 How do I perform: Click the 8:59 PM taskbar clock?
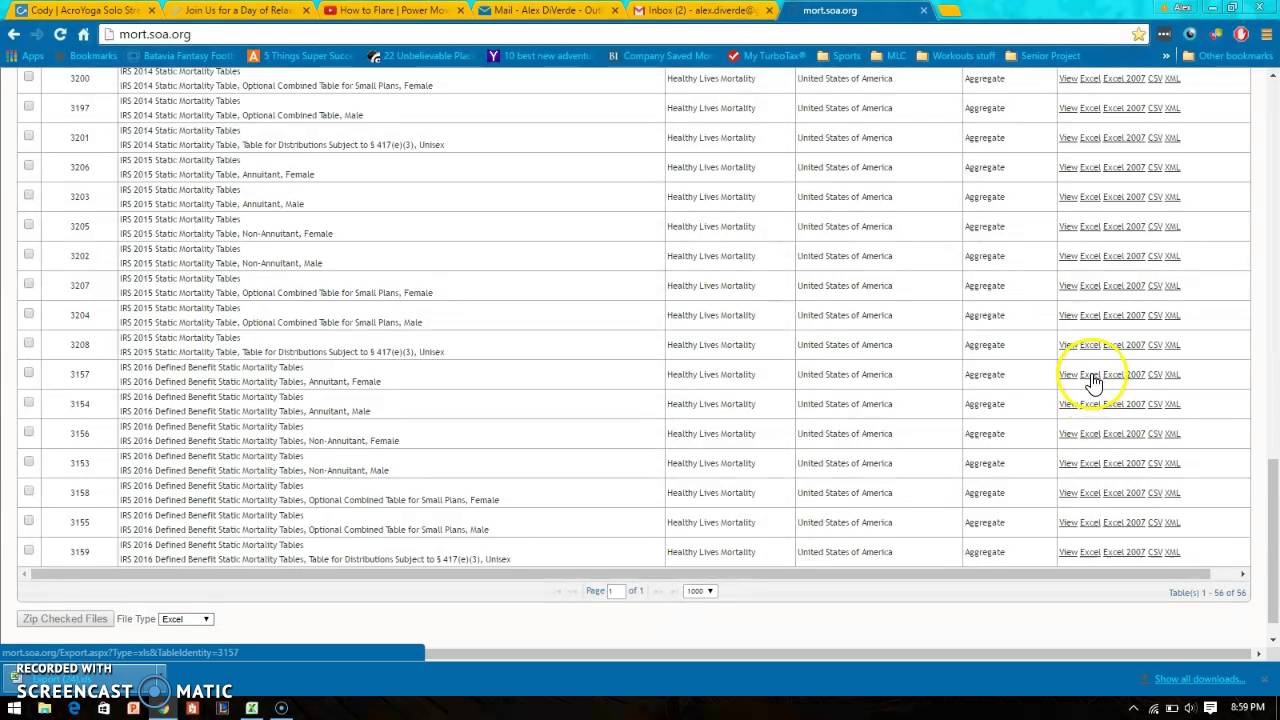coord(1247,708)
